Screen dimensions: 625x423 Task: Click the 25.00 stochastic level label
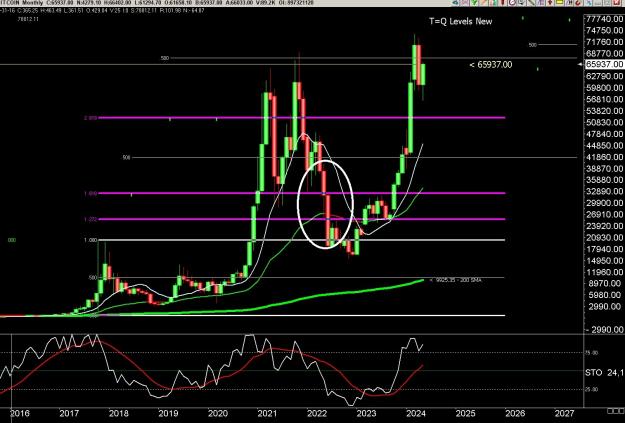pyautogui.click(x=592, y=390)
